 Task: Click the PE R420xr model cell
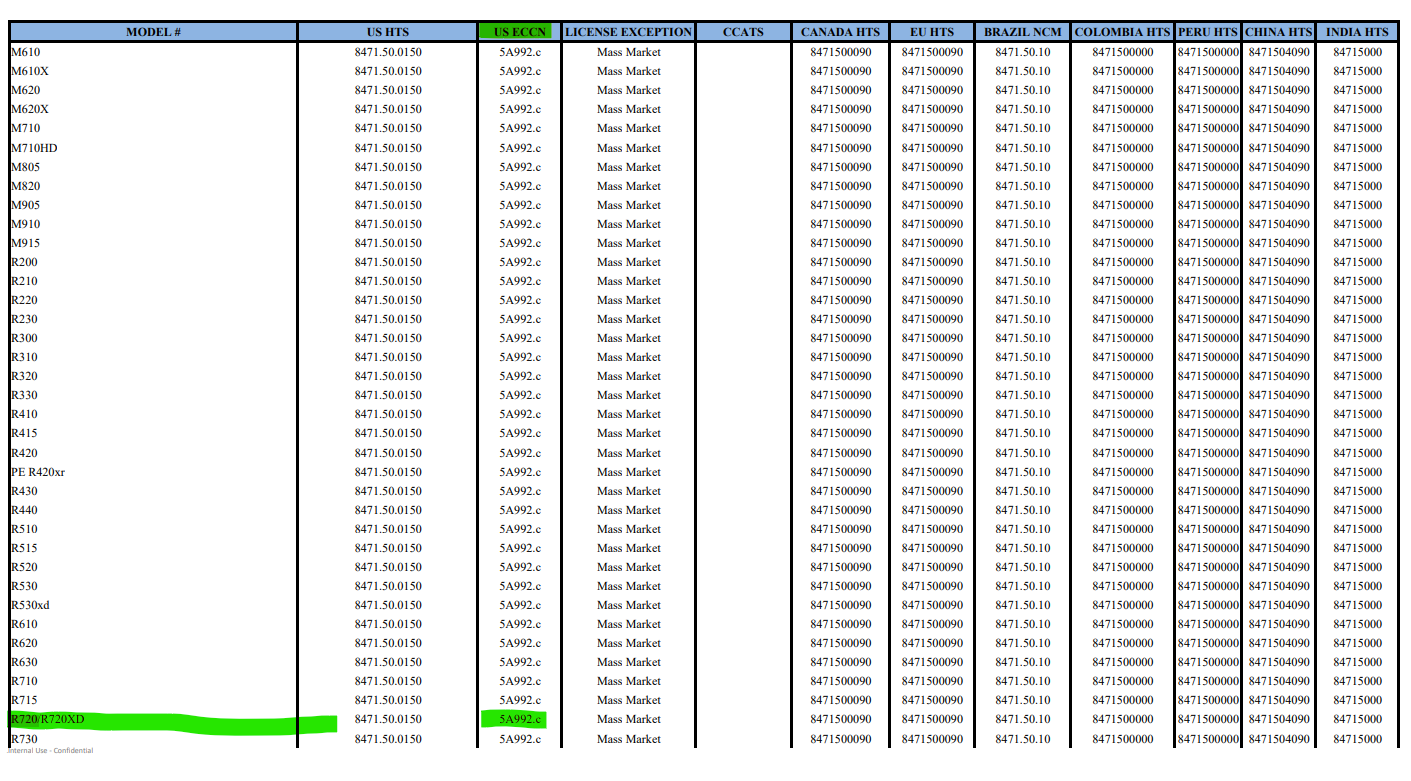pyautogui.click(x=38, y=472)
